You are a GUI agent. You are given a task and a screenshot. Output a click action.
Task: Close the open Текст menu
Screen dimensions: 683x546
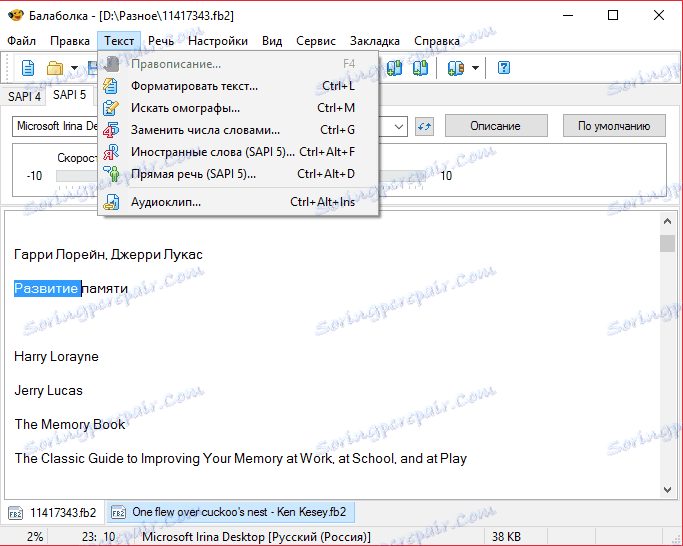119,41
